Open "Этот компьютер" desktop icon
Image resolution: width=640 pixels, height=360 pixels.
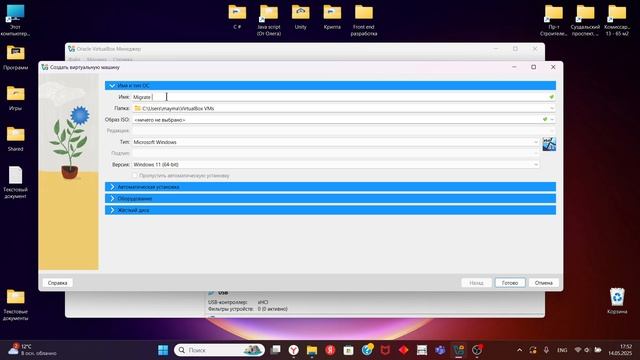pyautogui.click(x=15, y=20)
